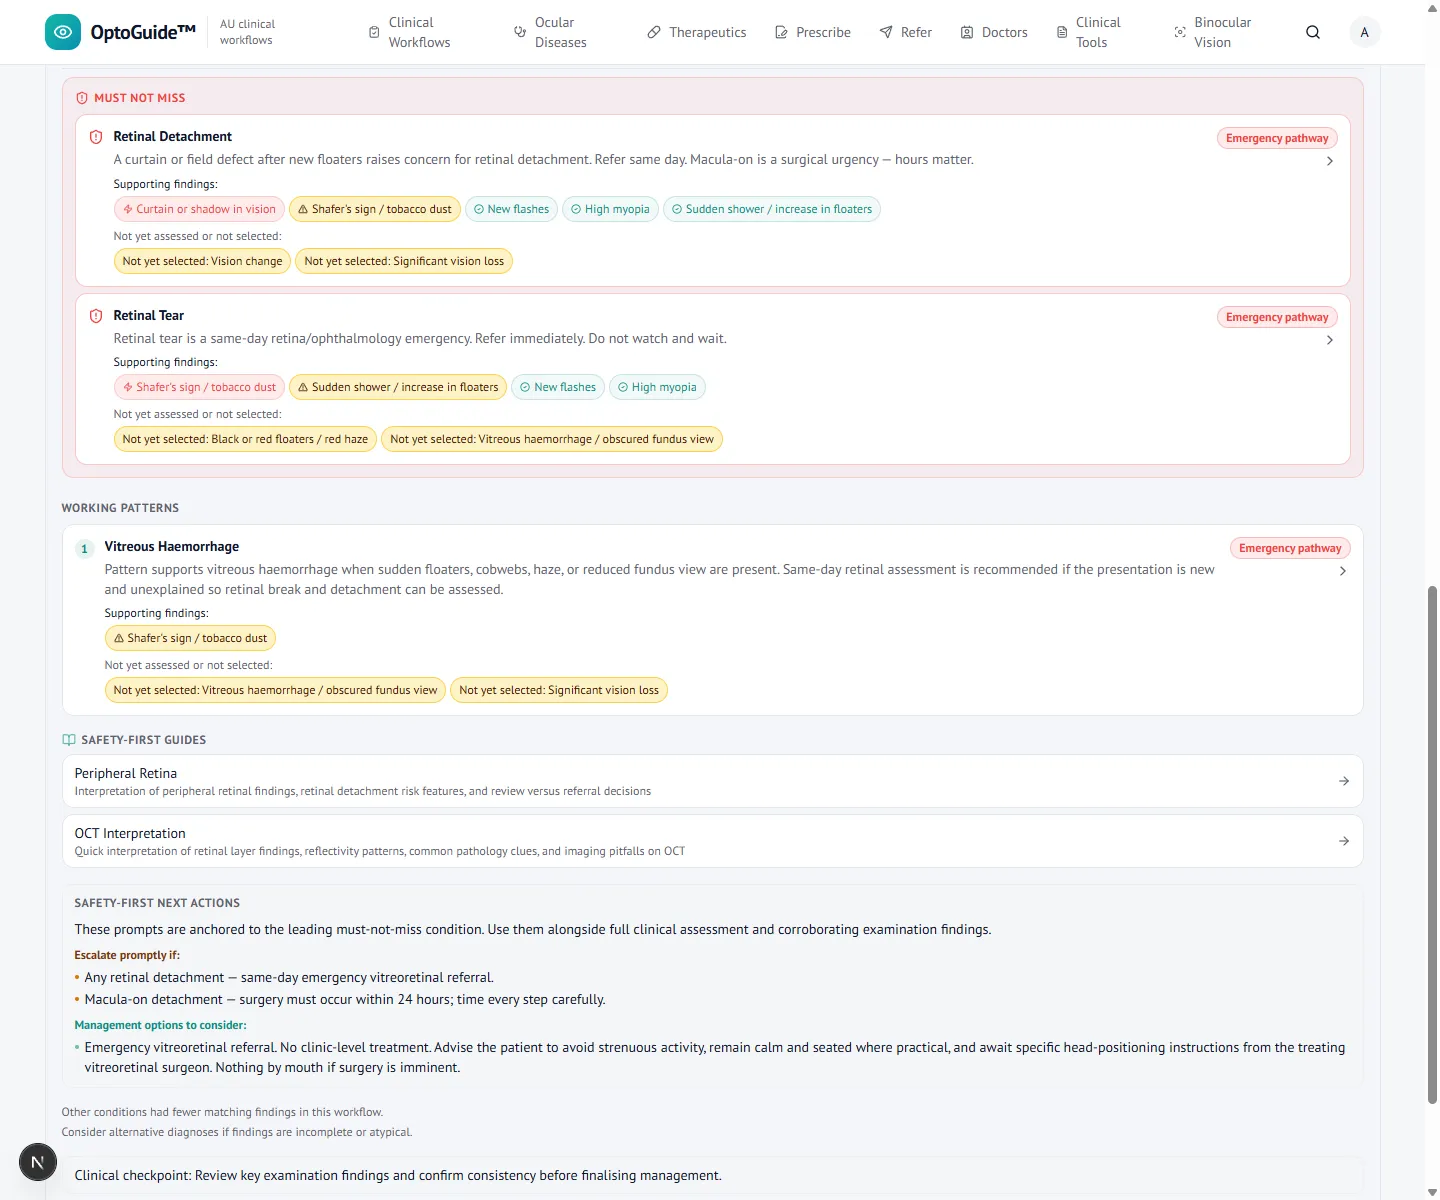Click the OptoGuide eye logo icon
The height and width of the screenshot is (1200, 1440).
(63, 32)
